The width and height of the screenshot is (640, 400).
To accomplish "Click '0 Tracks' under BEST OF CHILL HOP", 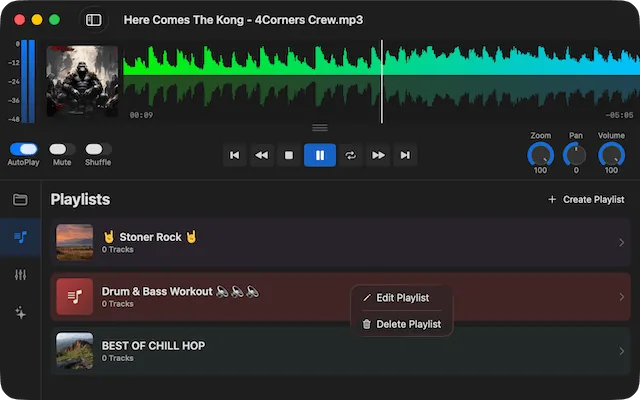I will pyautogui.click(x=118, y=358).
